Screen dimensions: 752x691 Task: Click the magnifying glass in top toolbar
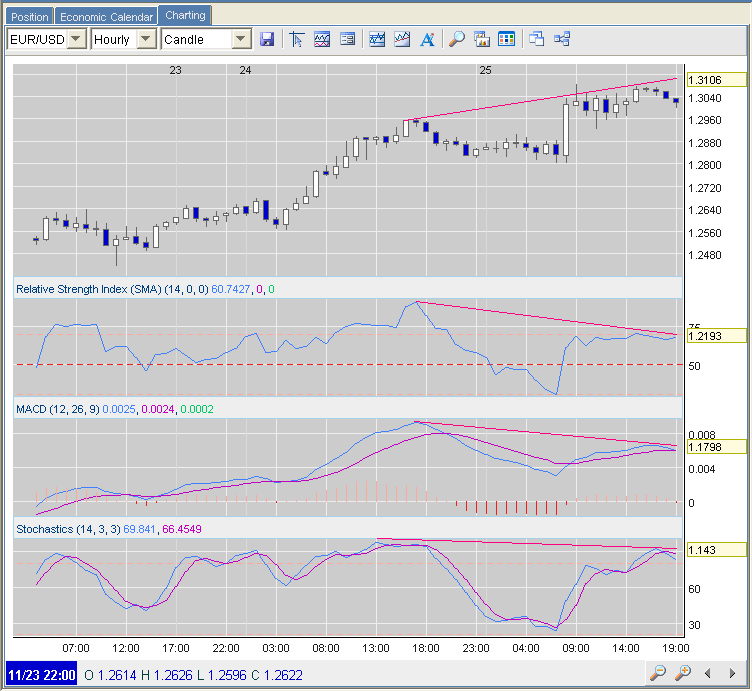click(x=456, y=39)
